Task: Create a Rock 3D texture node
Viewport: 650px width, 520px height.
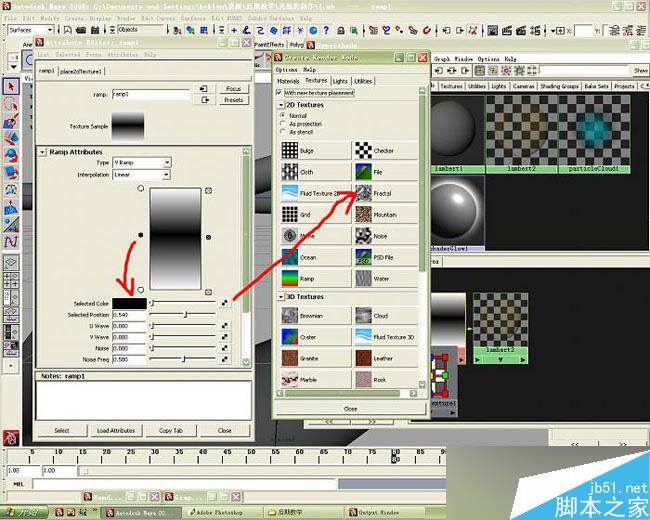Action: coord(386,379)
